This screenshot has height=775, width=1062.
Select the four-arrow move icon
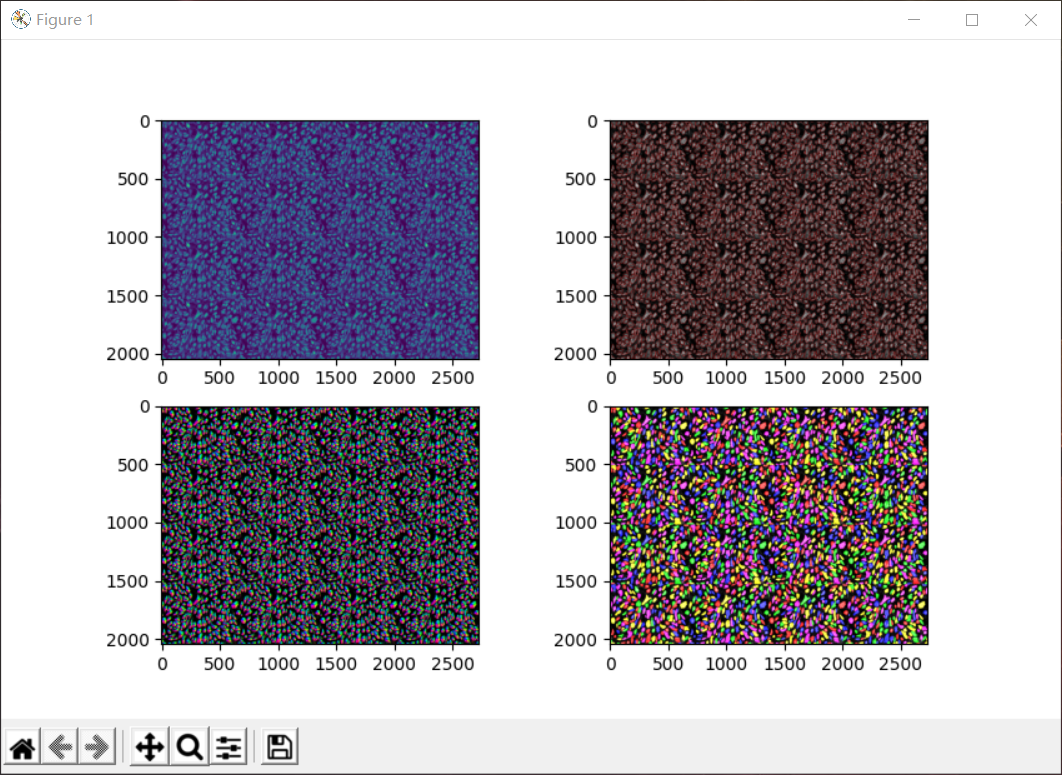coord(148,746)
